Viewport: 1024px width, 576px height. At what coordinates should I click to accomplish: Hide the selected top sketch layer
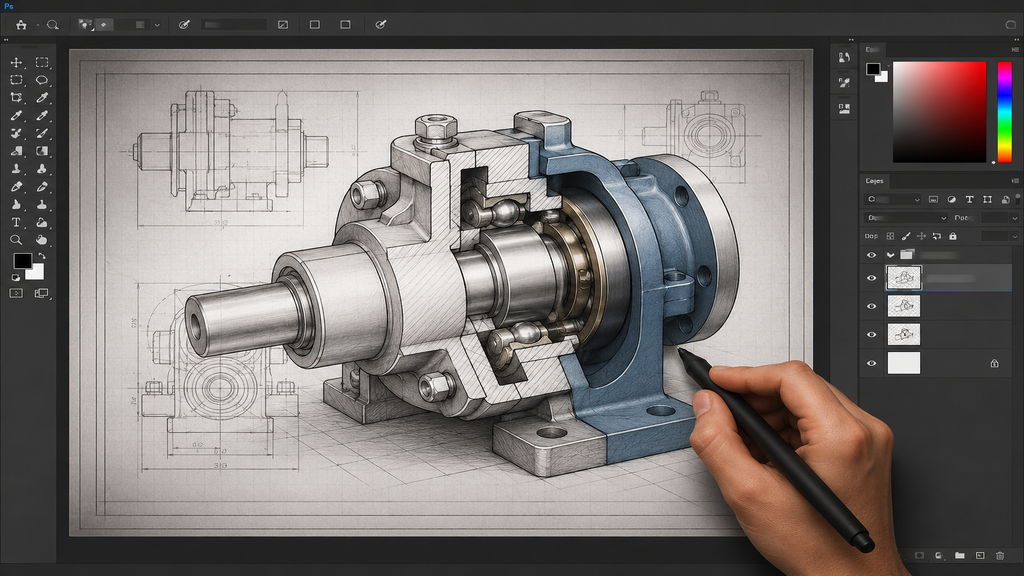click(871, 278)
